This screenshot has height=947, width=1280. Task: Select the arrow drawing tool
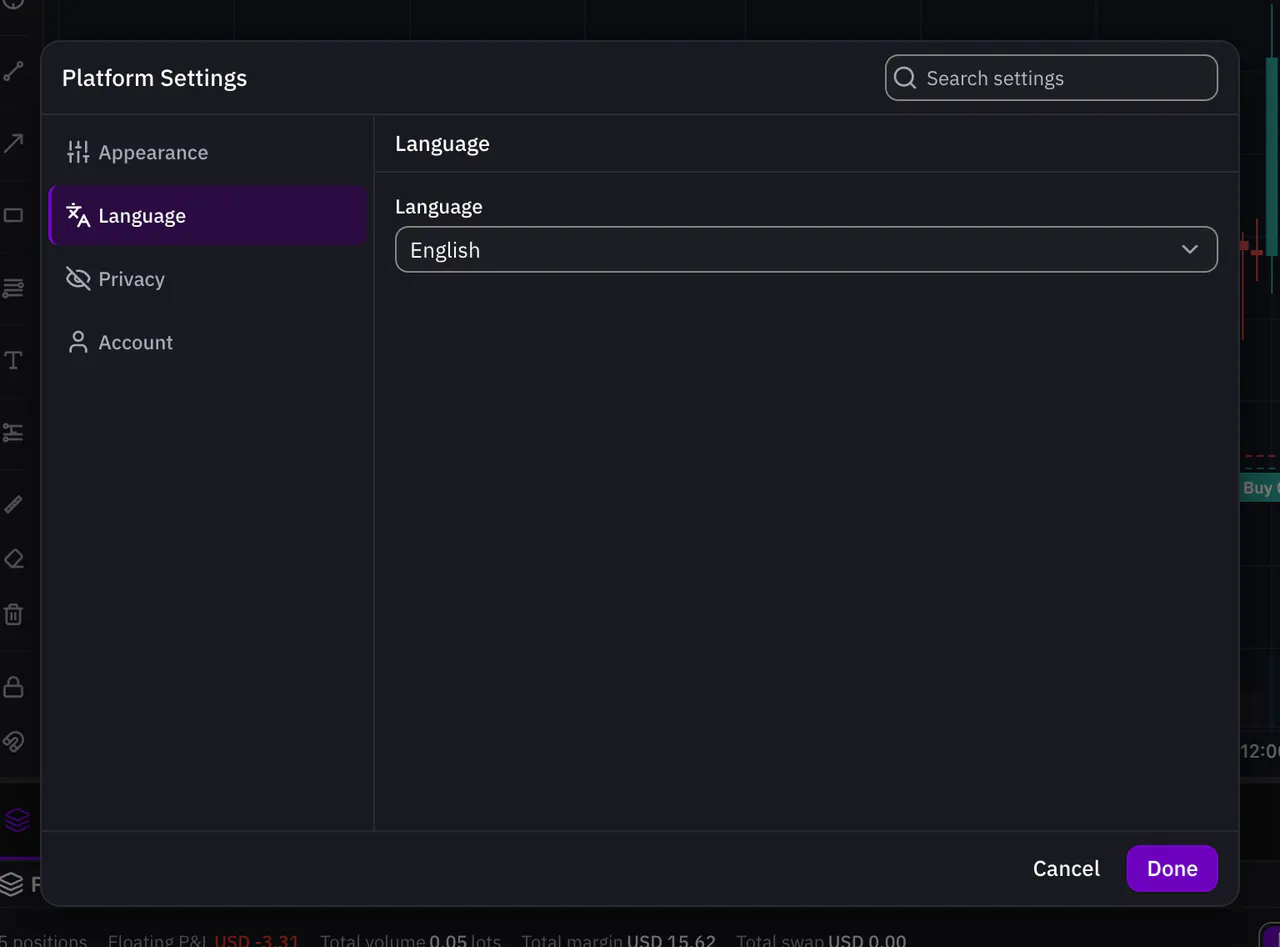[x=13, y=143]
